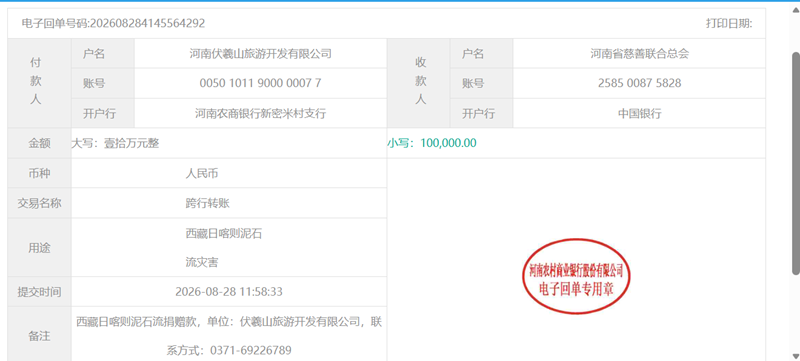Select payee account 2585 0087 5828
800x361 pixels.
[639, 83]
